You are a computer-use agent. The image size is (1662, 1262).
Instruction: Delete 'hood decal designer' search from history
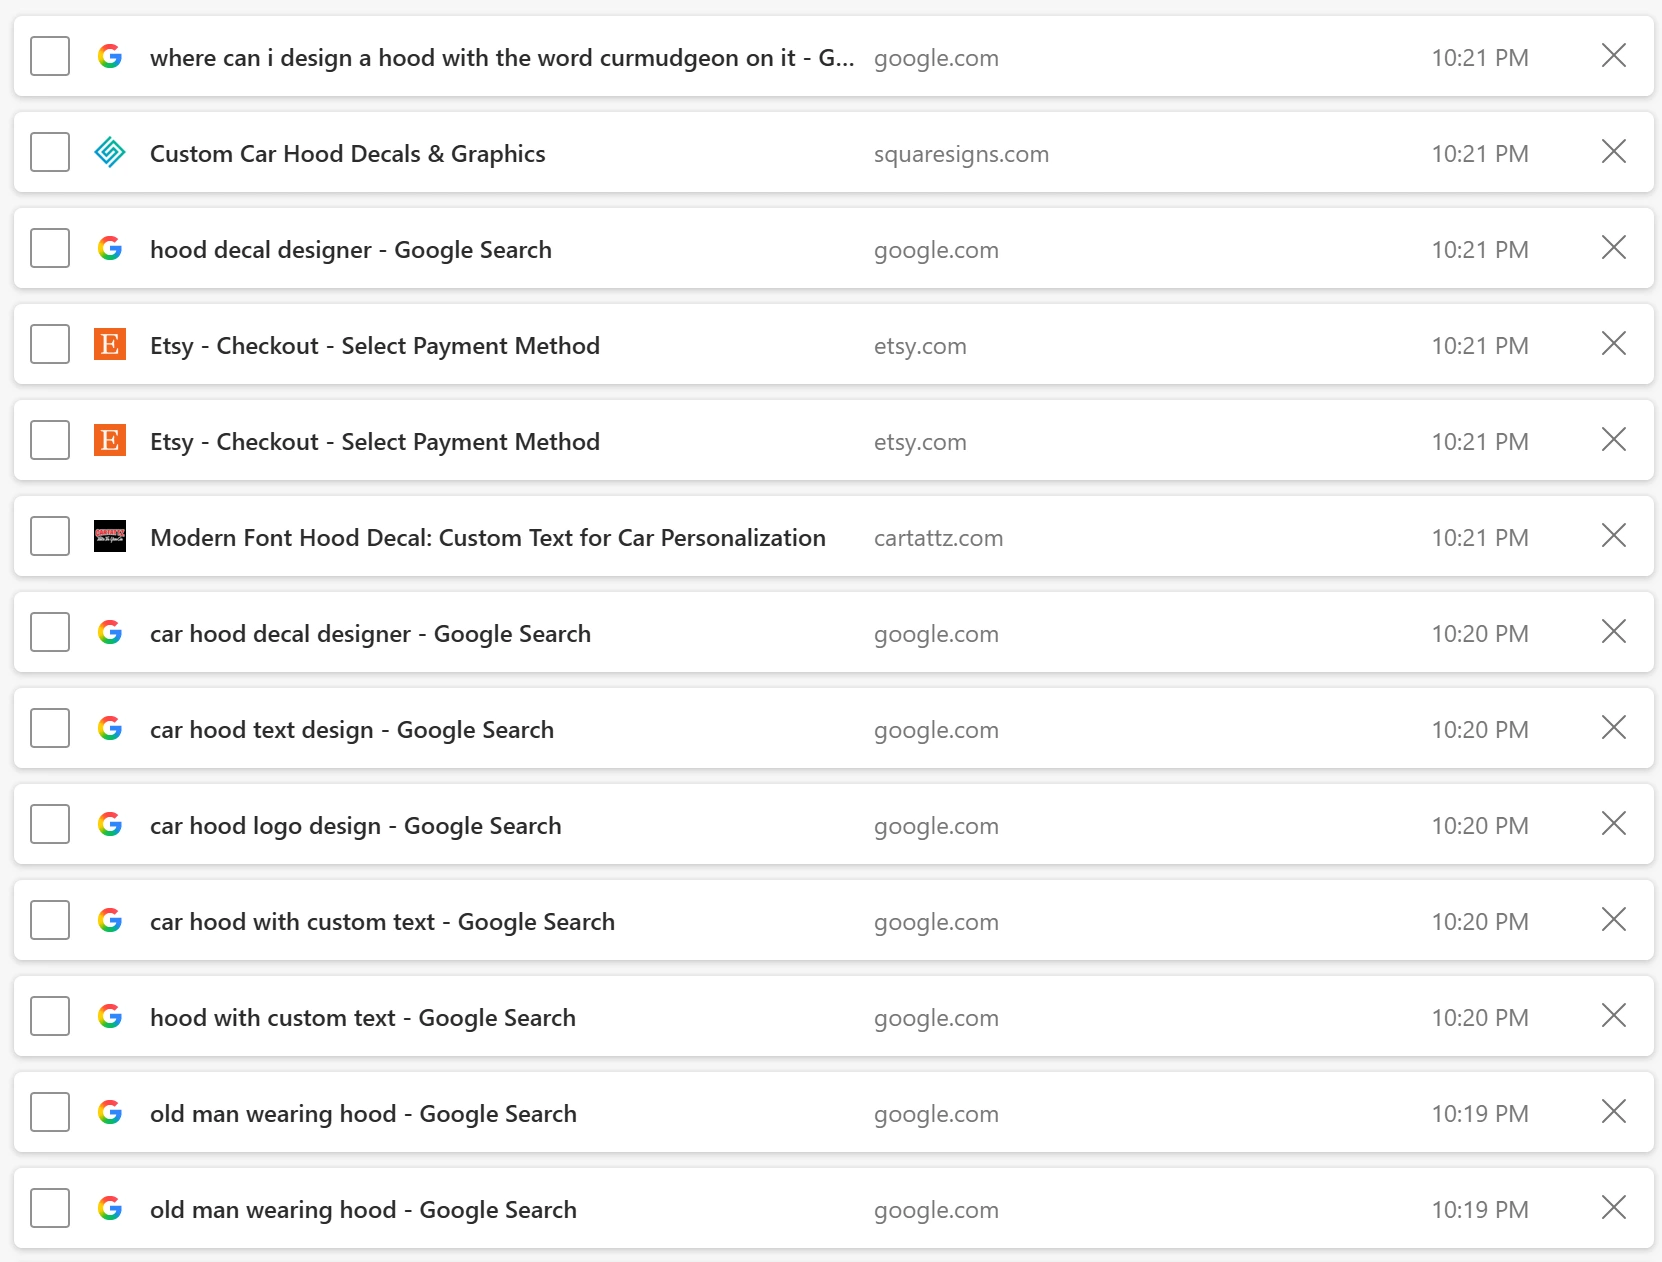click(1613, 248)
